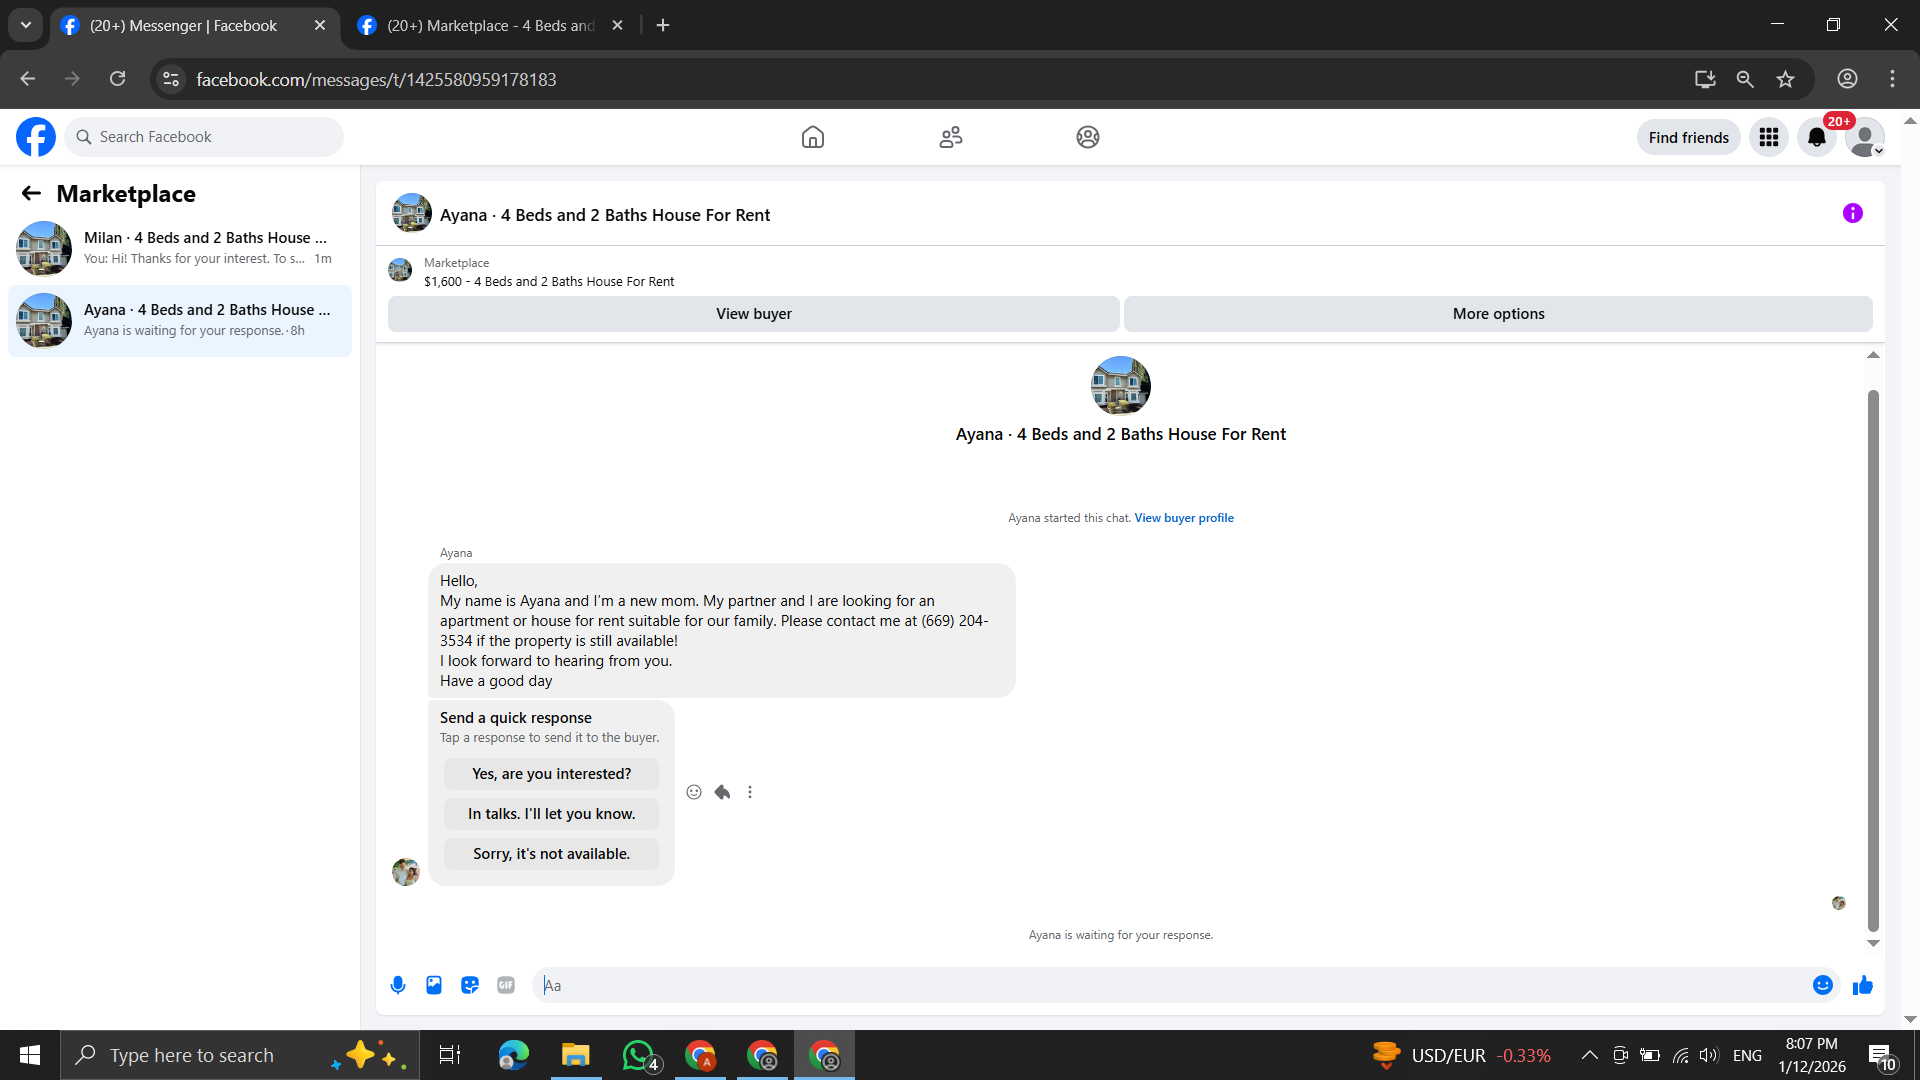Open the message more-actions dots

coord(750,792)
